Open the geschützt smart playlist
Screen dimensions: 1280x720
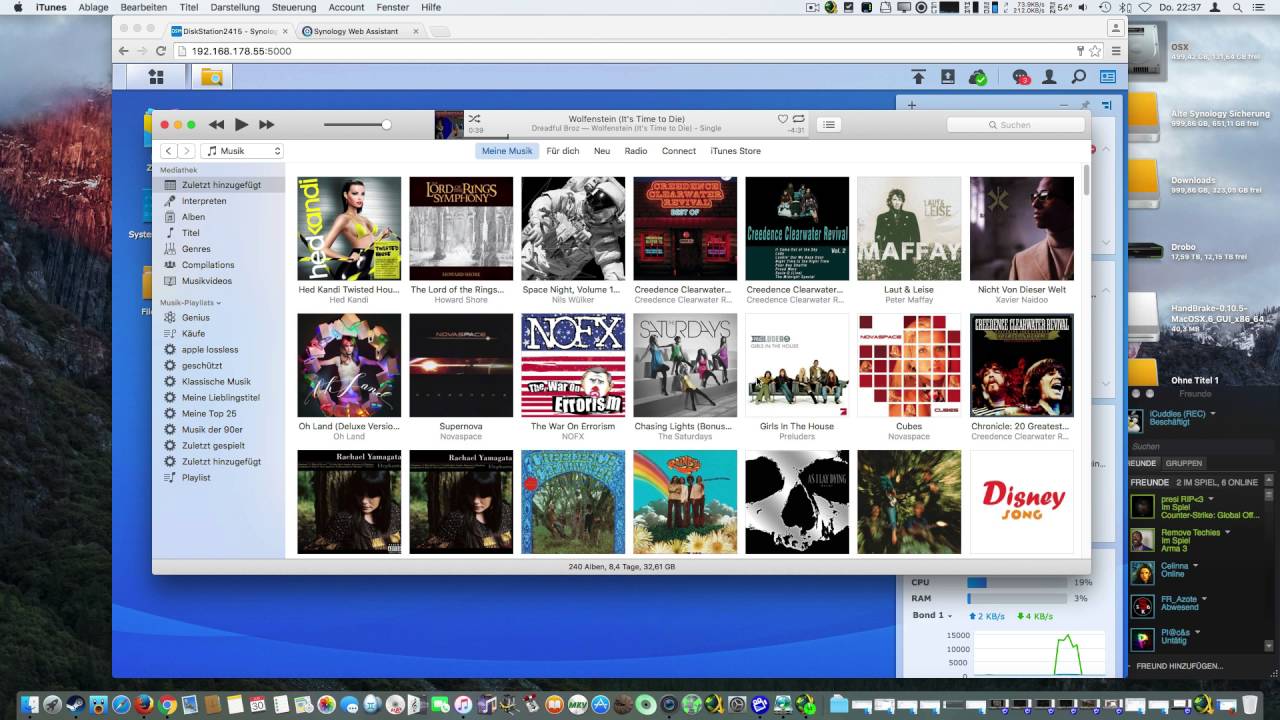pos(218,365)
